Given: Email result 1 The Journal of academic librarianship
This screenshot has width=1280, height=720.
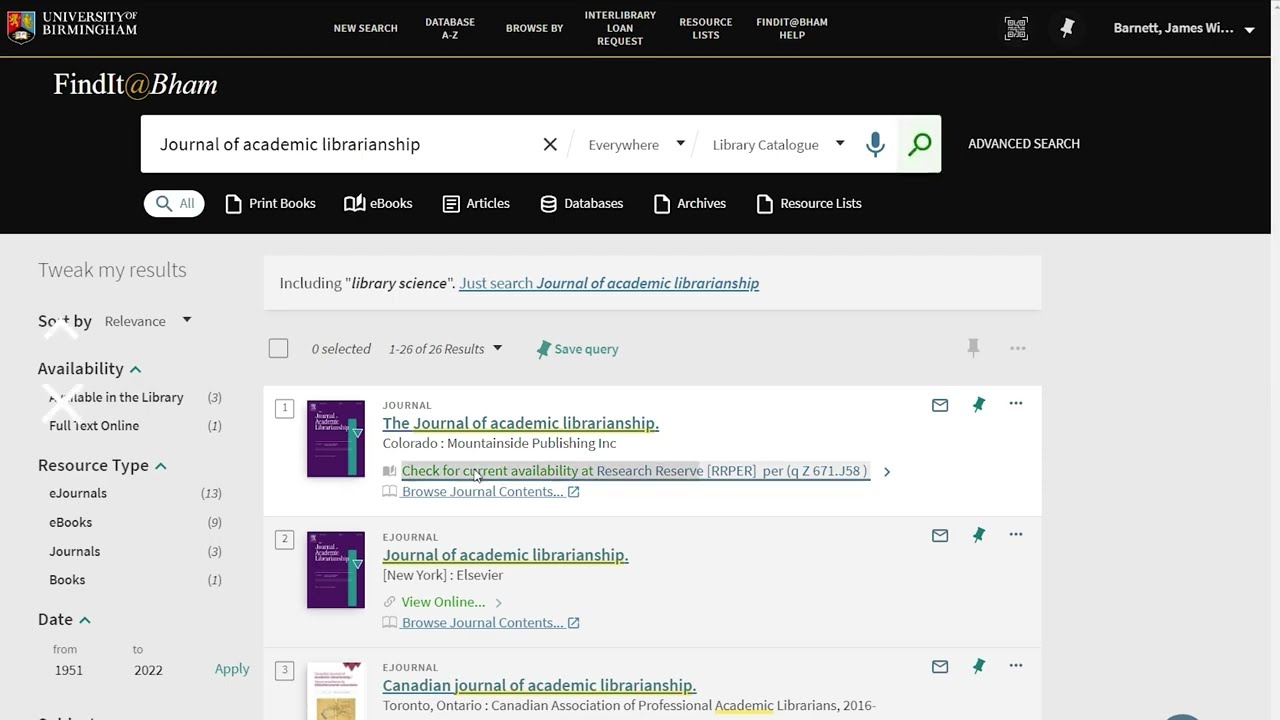Looking at the screenshot, I should click(940, 405).
